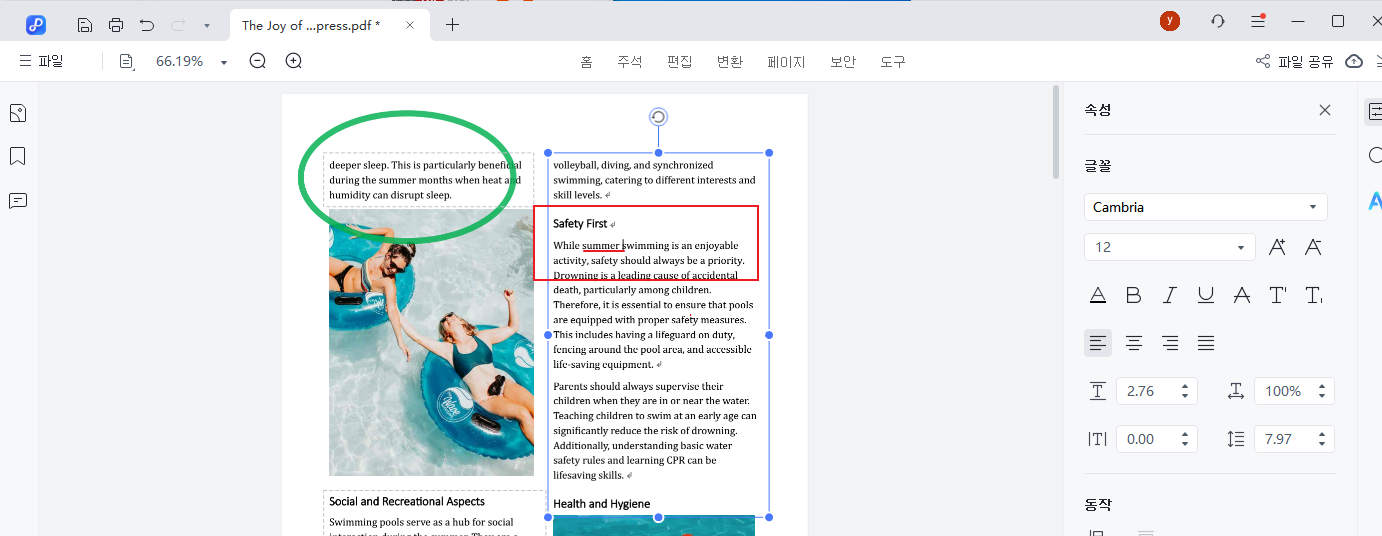Viewport: 1382px width, 536px height.
Task: Zoom in with the plus magnifier
Action: tap(294, 61)
